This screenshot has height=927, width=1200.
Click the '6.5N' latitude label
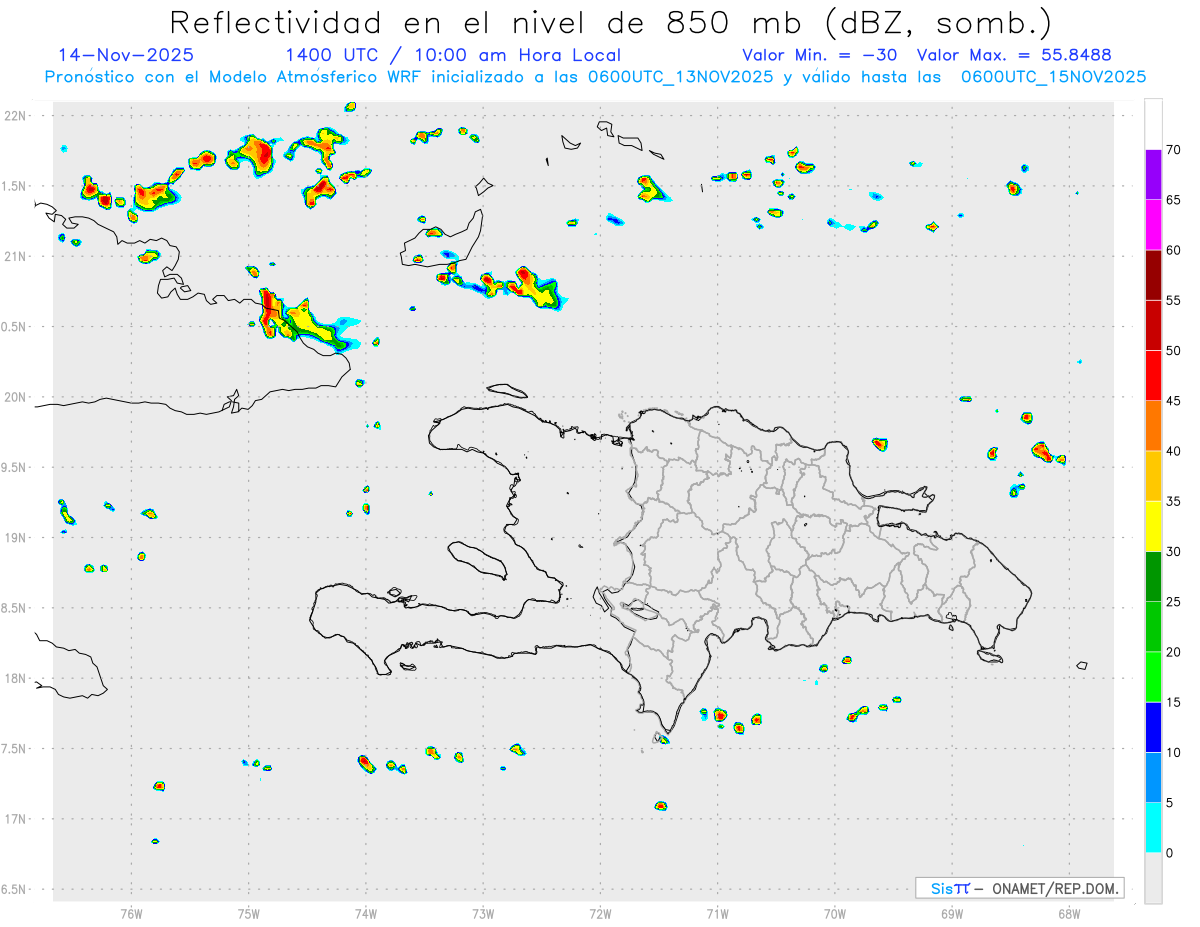[x=15, y=889]
